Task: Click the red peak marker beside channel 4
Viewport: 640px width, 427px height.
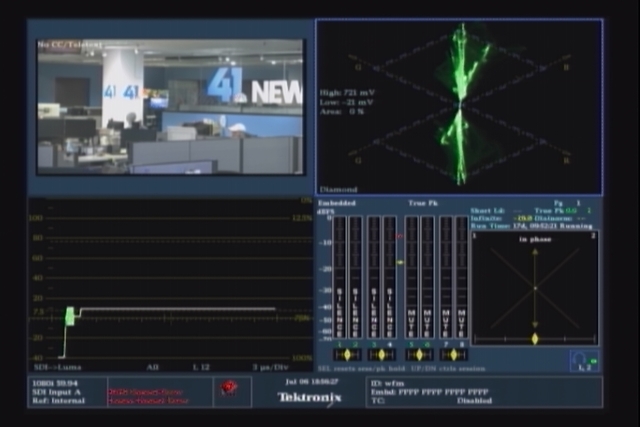Action: tap(400, 236)
